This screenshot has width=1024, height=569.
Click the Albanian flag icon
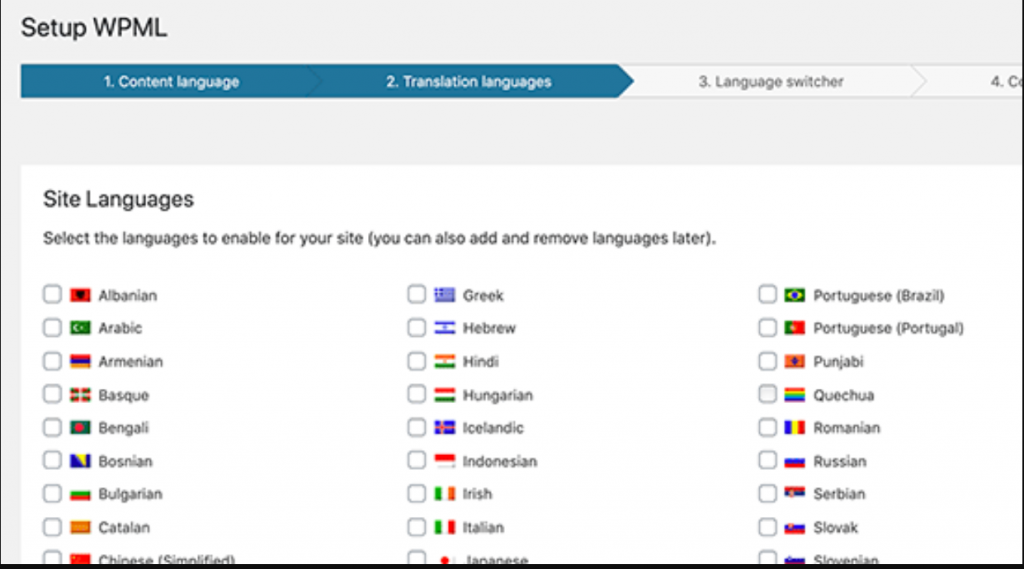click(x=80, y=295)
